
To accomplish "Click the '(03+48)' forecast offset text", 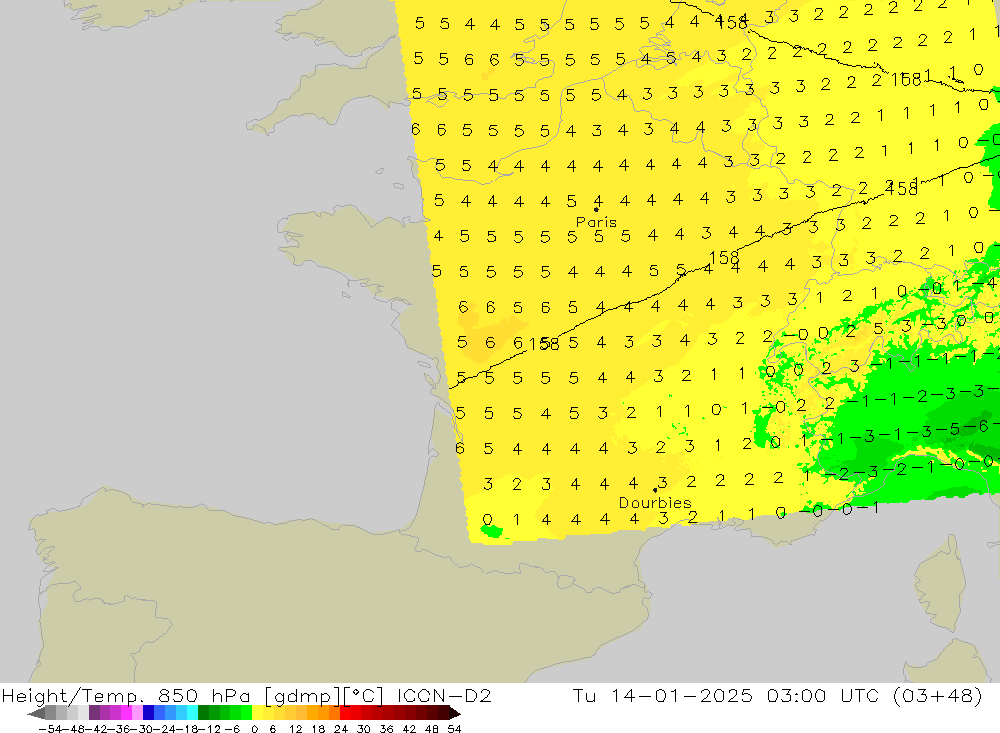I will point(939,695).
